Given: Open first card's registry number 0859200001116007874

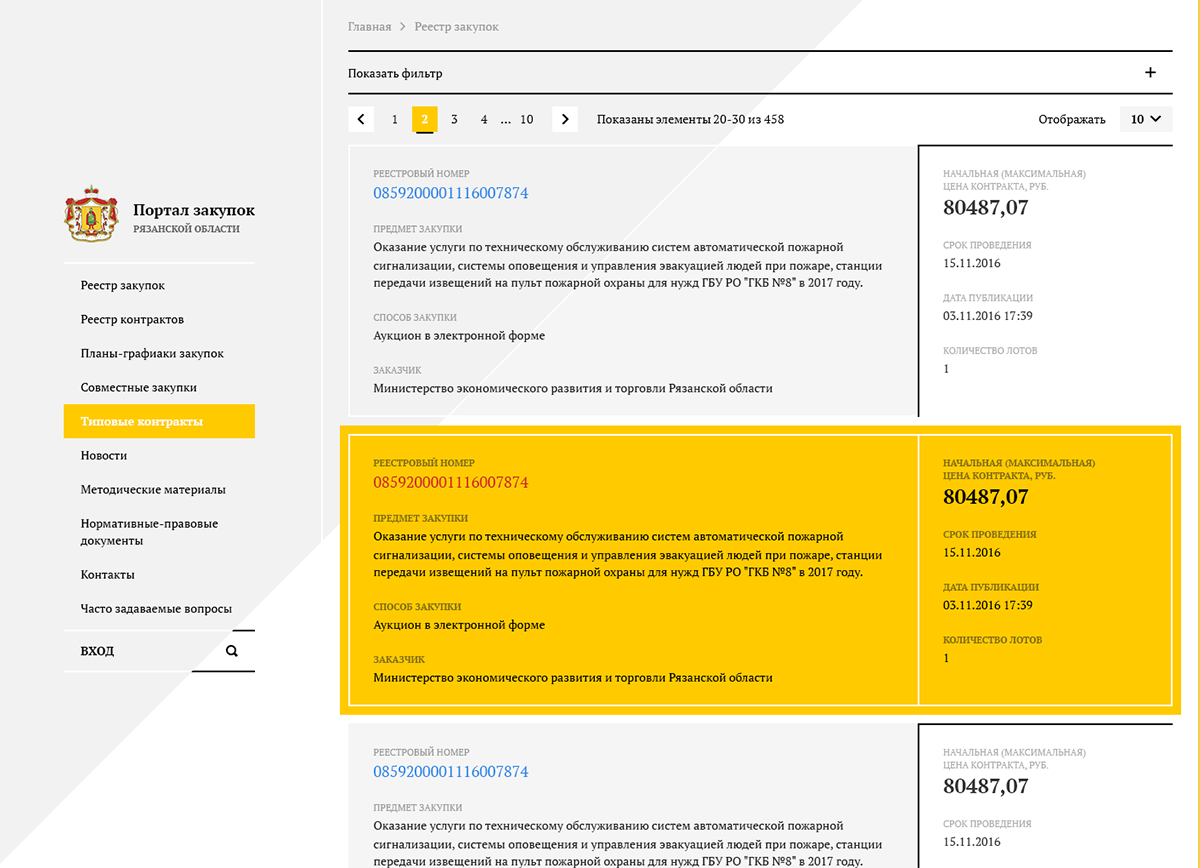Looking at the screenshot, I should coord(450,193).
